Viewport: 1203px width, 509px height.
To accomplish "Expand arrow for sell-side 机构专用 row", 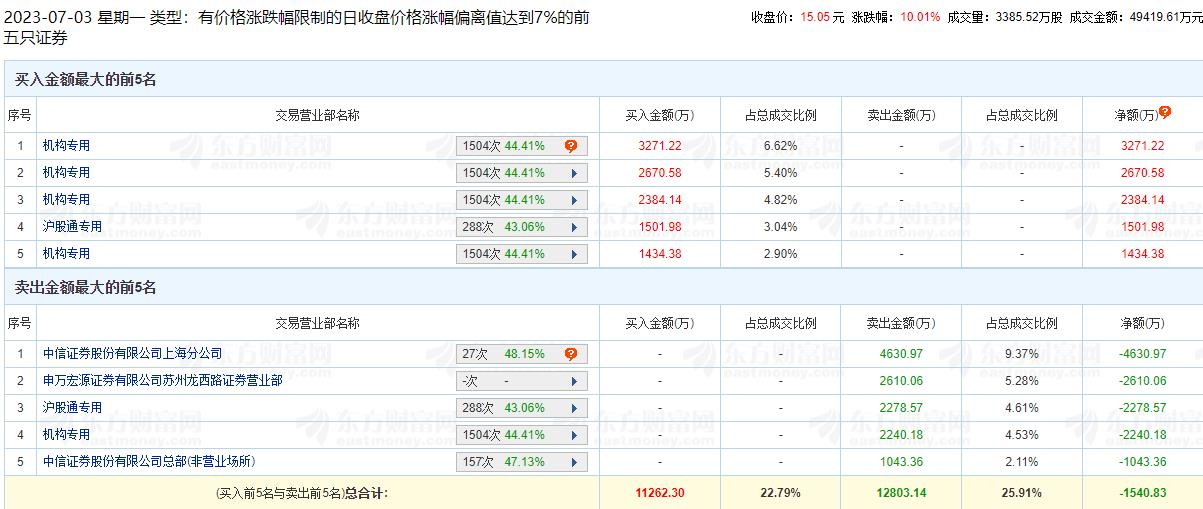I will pyautogui.click(x=573, y=435).
